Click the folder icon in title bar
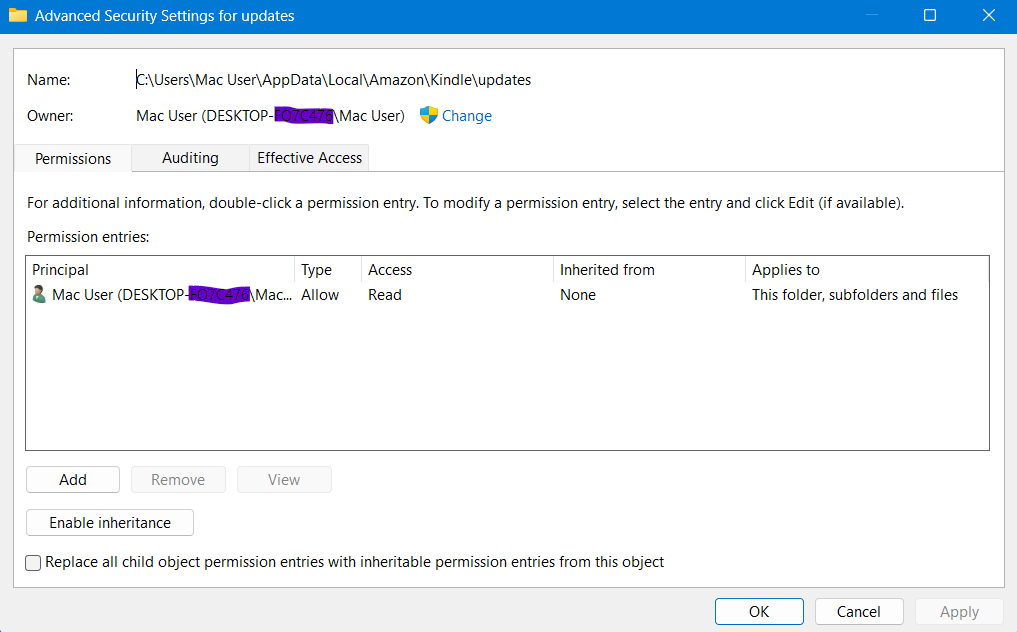 pos(17,16)
